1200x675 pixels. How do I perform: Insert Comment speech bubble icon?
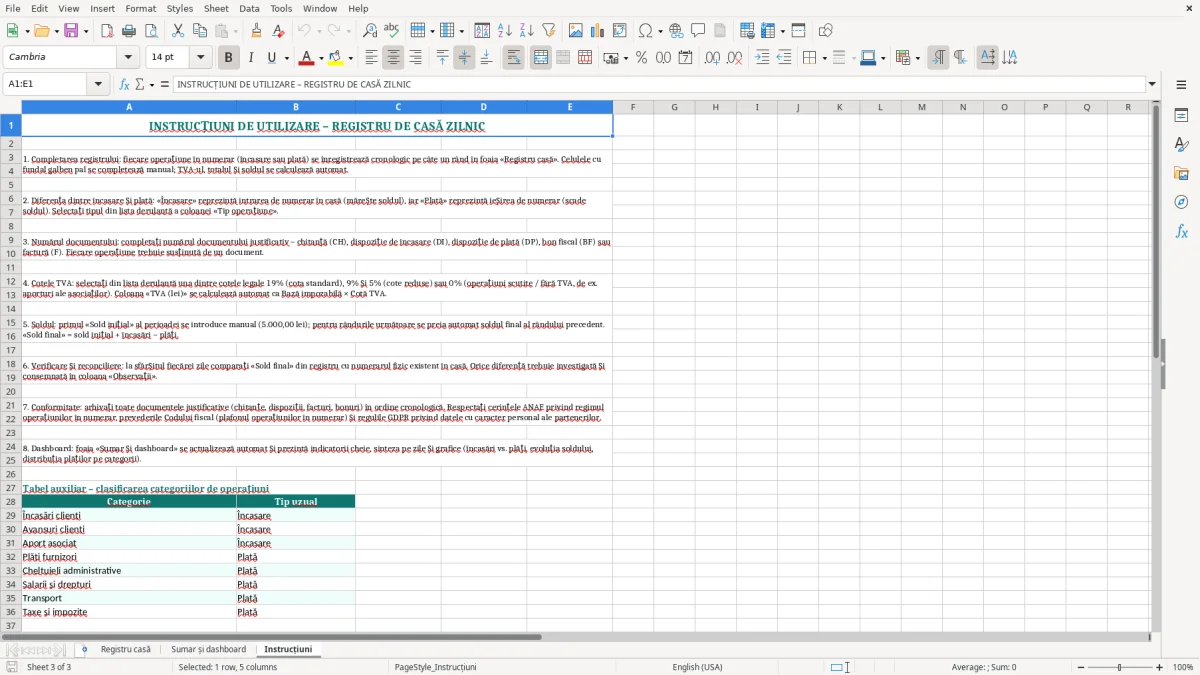699,31
